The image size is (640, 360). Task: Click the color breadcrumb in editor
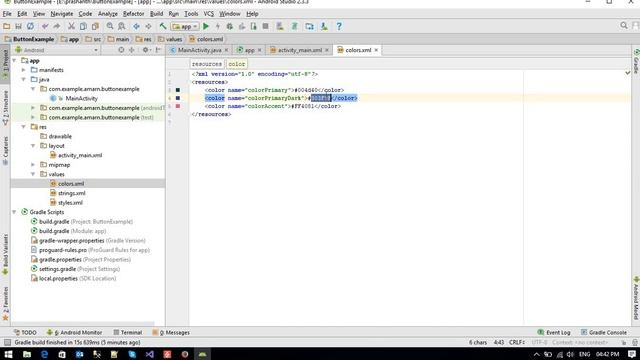pos(237,64)
